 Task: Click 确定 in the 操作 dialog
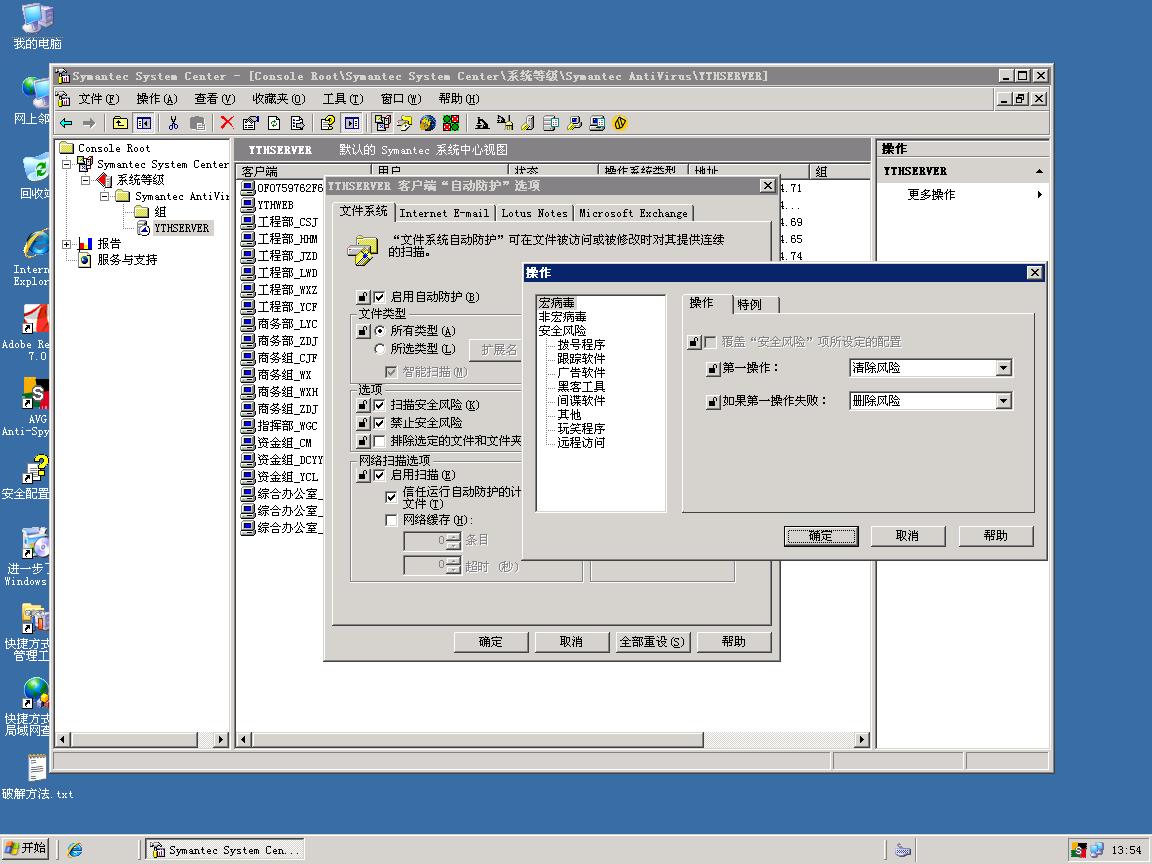pyautogui.click(x=821, y=536)
